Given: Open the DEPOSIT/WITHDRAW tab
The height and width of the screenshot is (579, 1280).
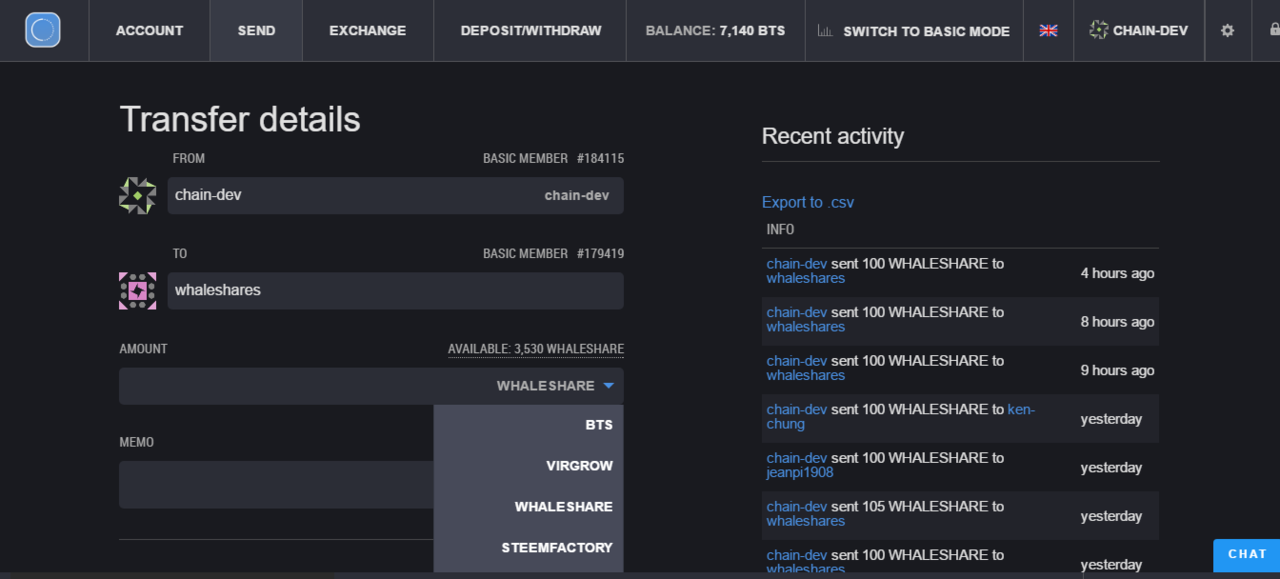Looking at the screenshot, I should click(531, 30).
